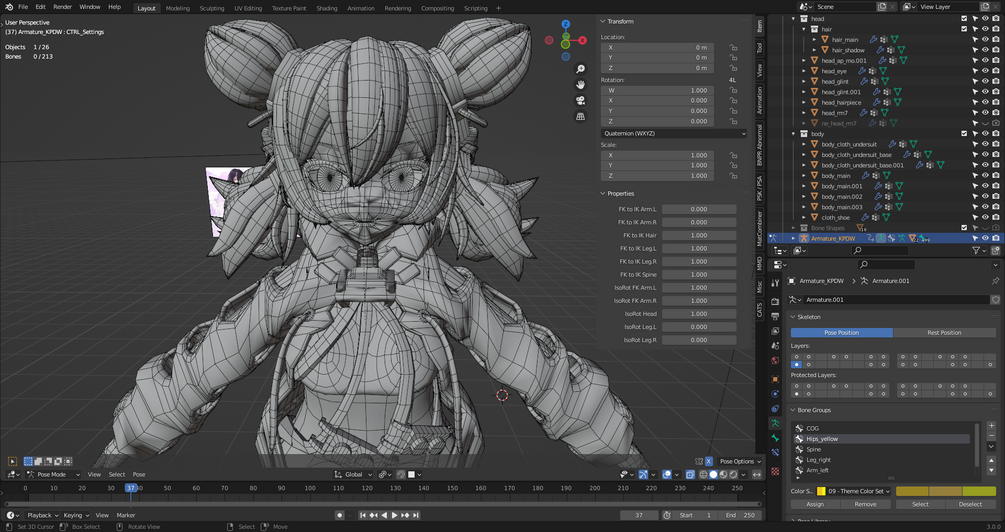Click the Rest Position button
Viewport: 1005px width, 532px height.
click(x=944, y=332)
